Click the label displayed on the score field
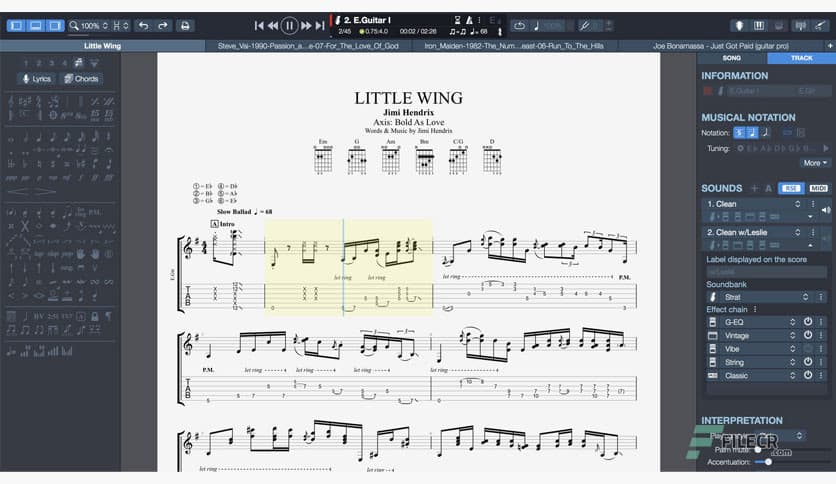 click(767, 272)
